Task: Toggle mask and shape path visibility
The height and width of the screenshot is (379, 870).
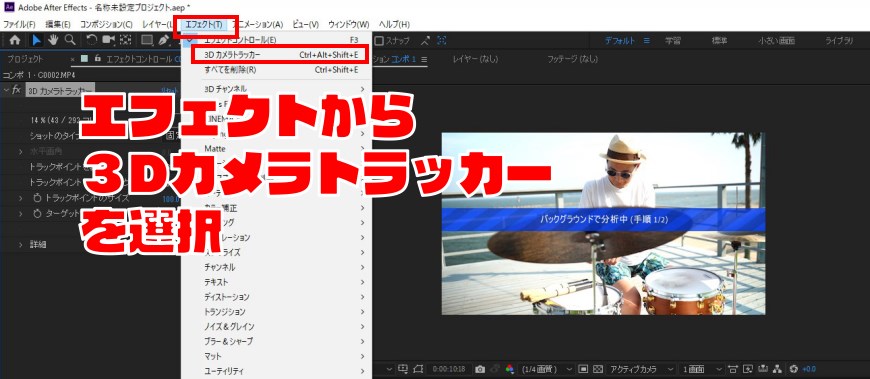Action: pos(419,369)
